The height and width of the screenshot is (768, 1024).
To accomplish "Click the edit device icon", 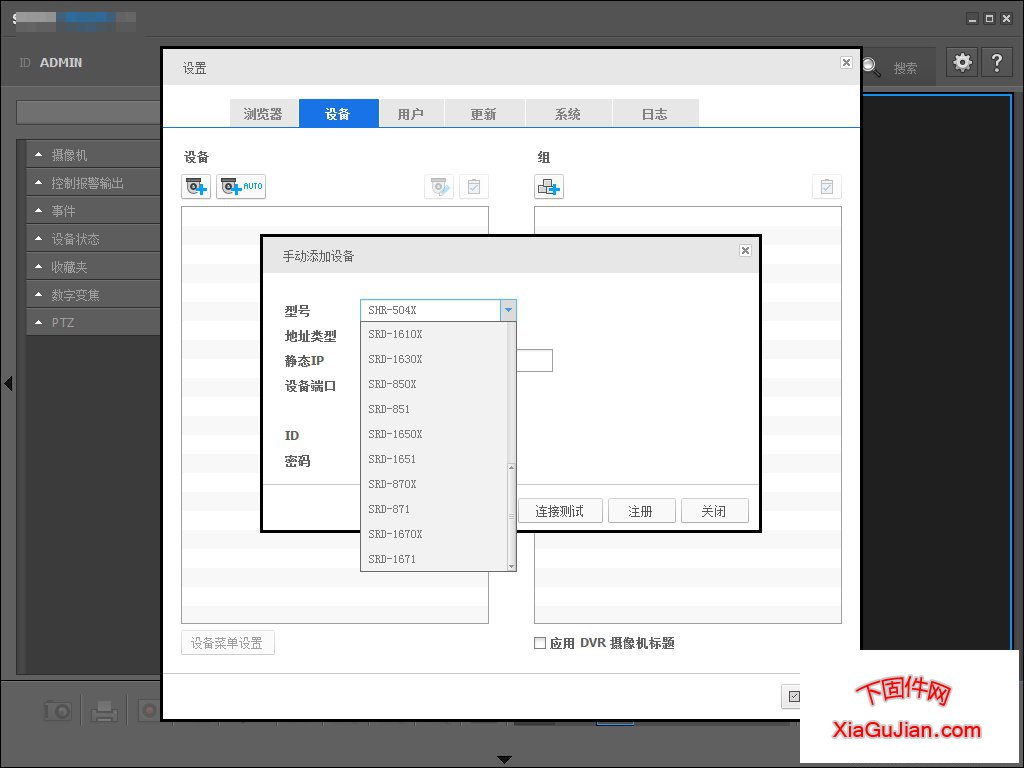I will coord(439,187).
